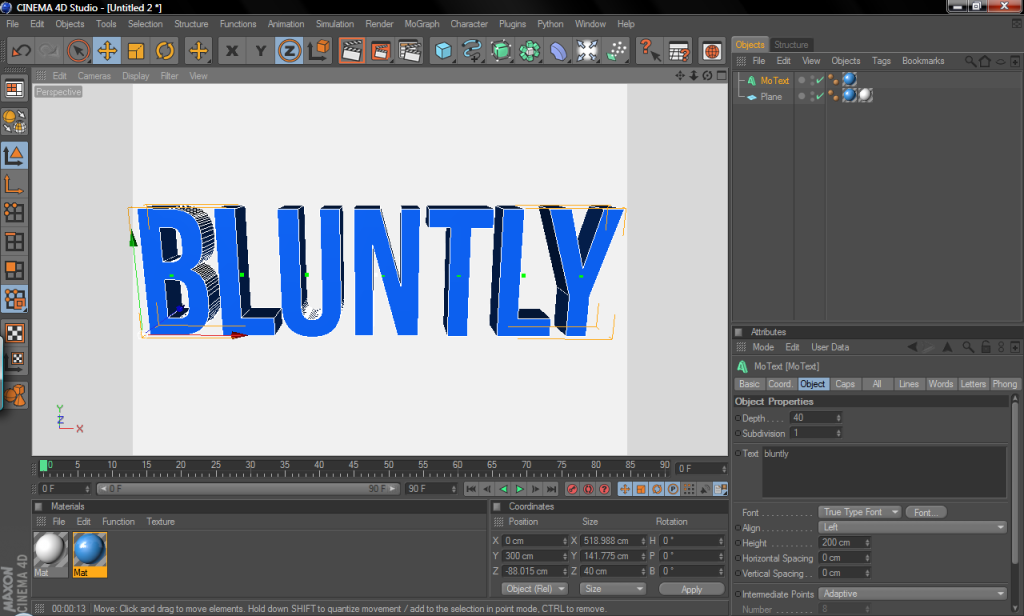
Task: Toggle the Z axis lock
Action: pyautogui.click(x=290, y=50)
